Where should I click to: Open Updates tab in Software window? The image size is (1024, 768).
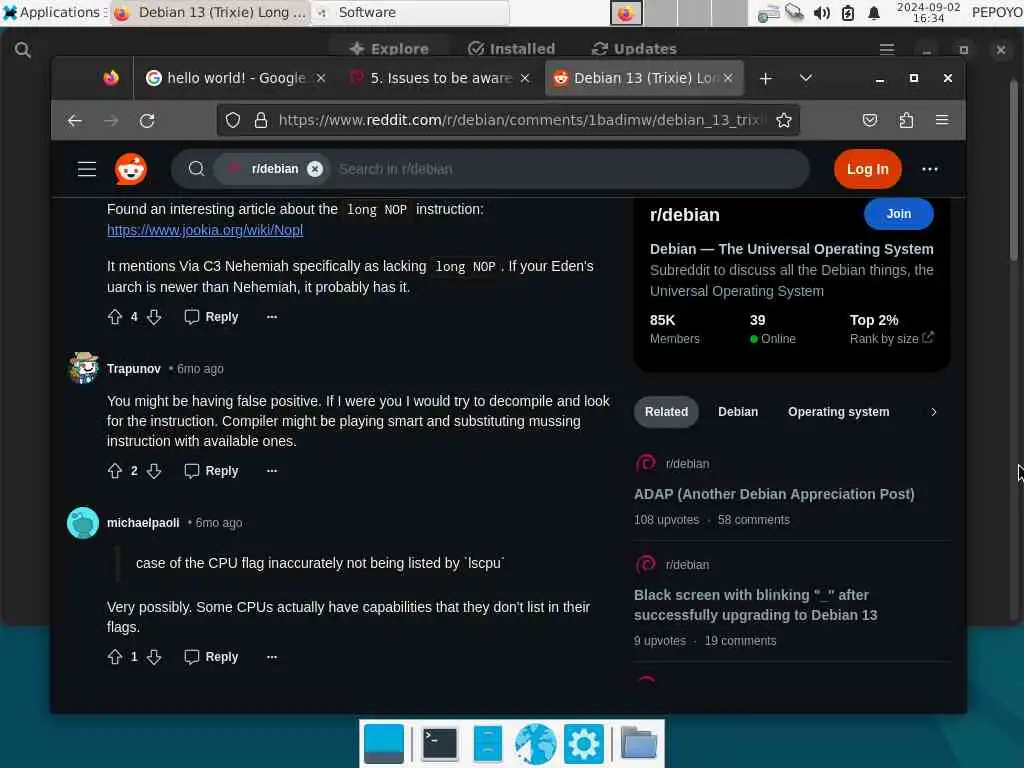click(x=634, y=49)
